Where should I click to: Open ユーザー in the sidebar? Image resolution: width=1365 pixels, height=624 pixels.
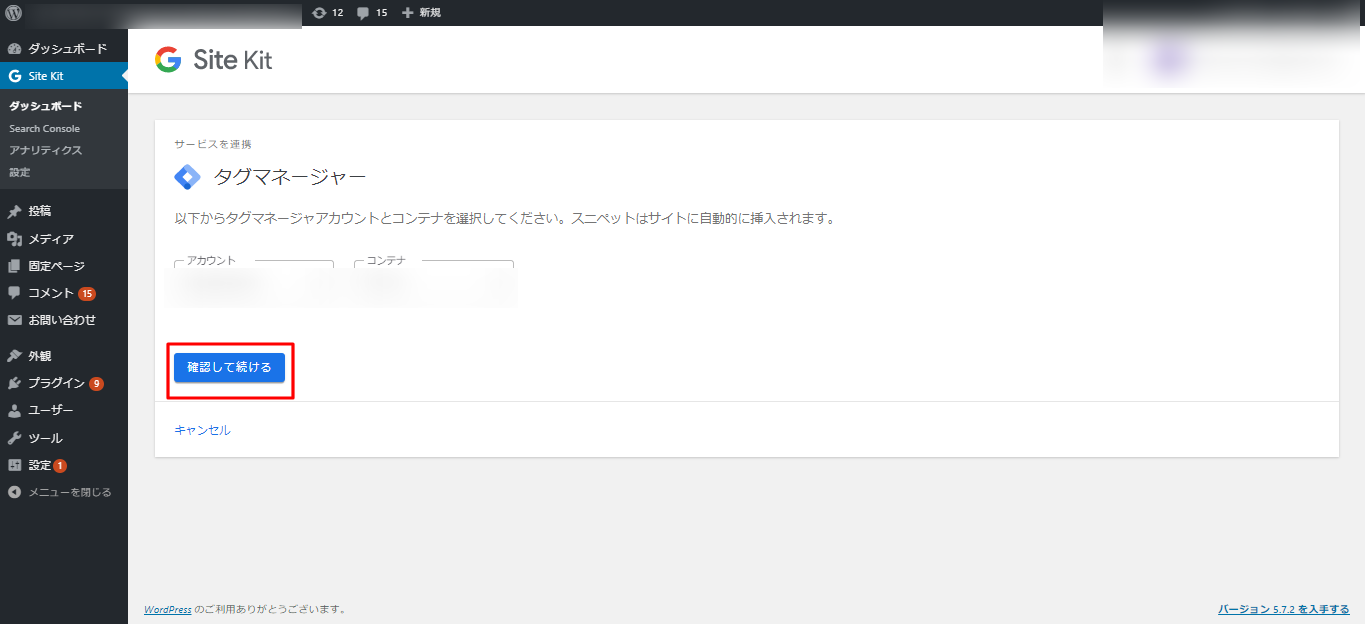tap(64, 410)
